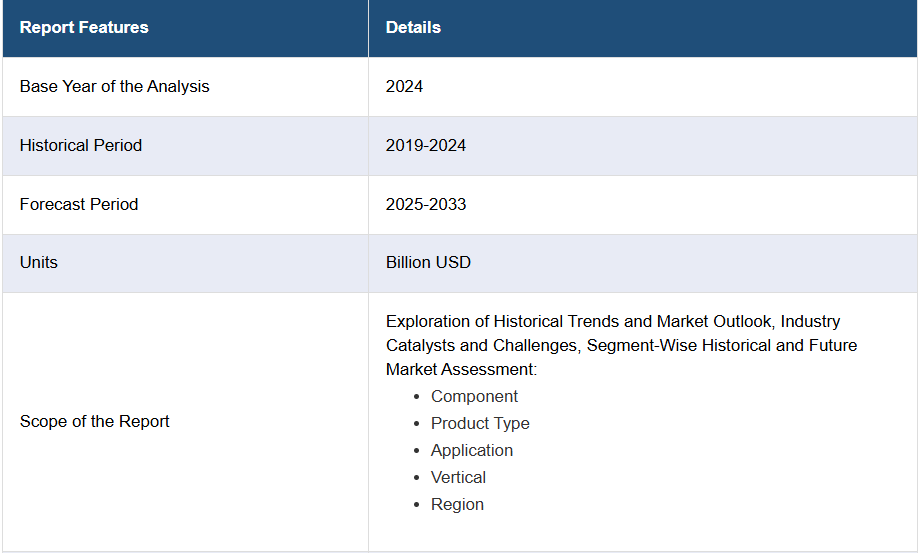
Task: Click the Details column header
Action: [x=413, y=28]
